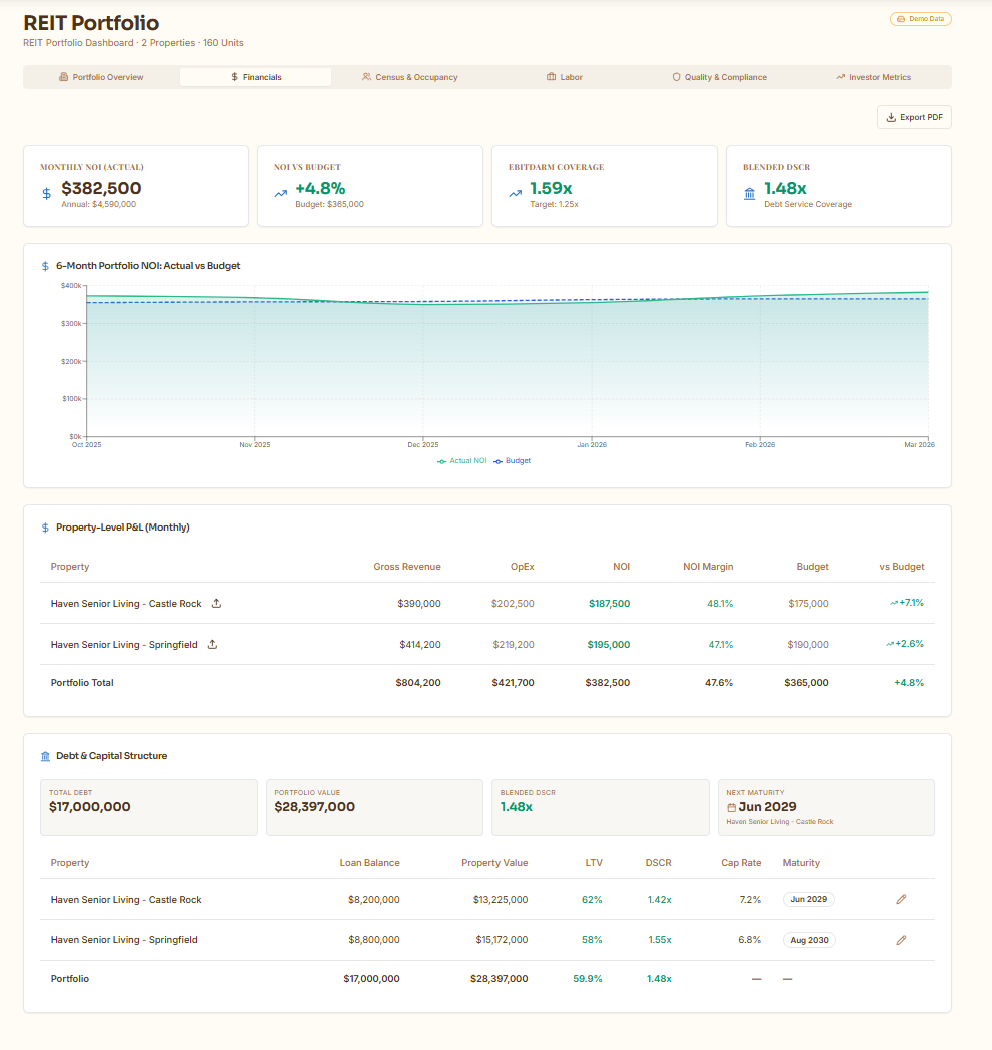Screen dimensions: 992x1050
Task: Click the 47.6% NOI margin in Portfolio Total row
Action: 718,682
